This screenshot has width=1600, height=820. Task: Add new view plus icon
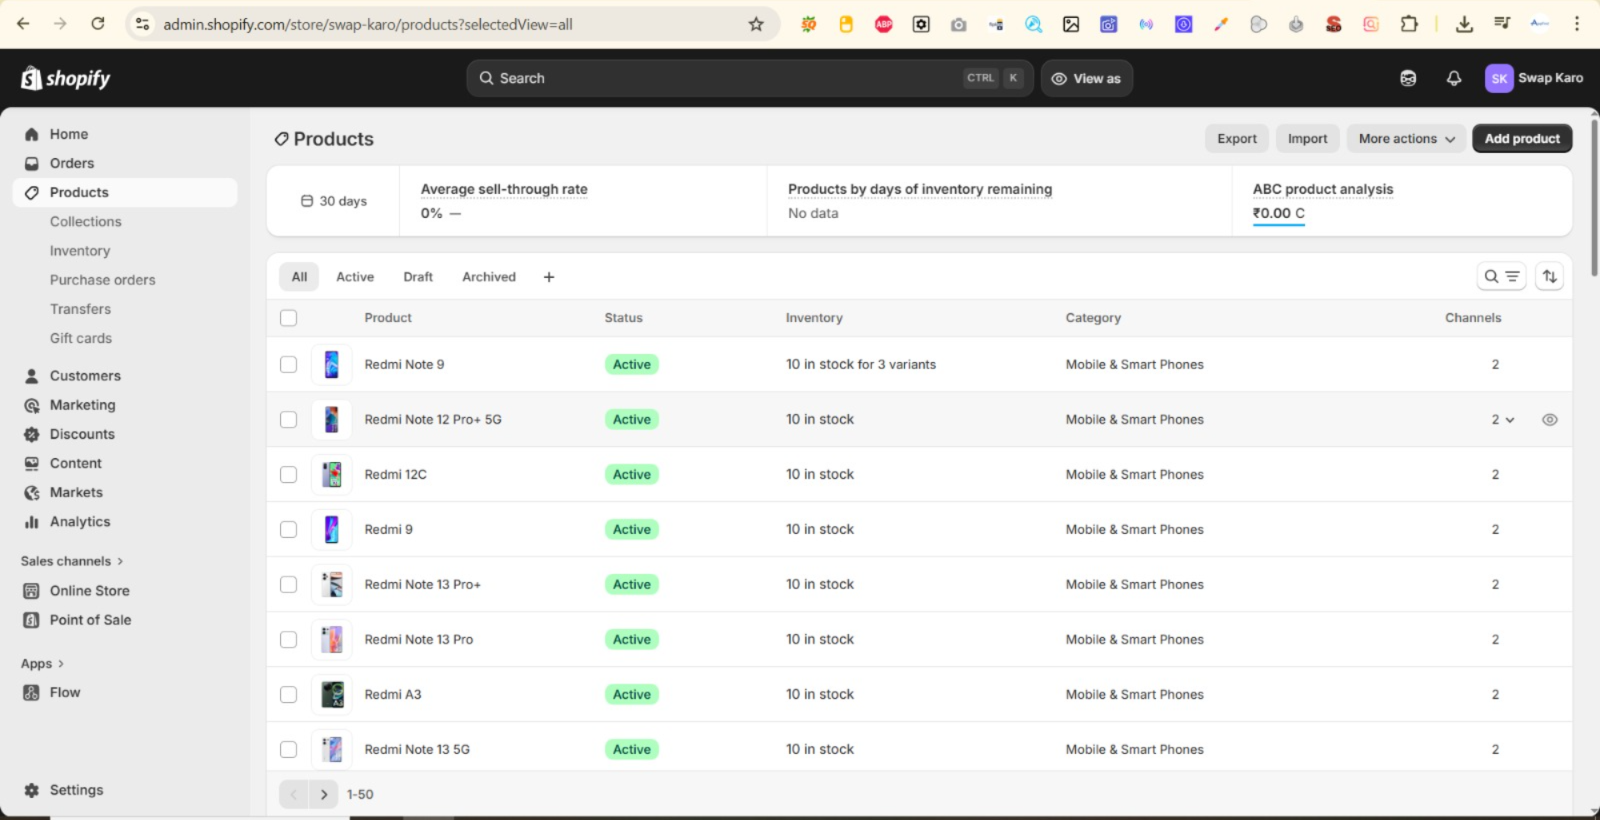coord(549,277)
